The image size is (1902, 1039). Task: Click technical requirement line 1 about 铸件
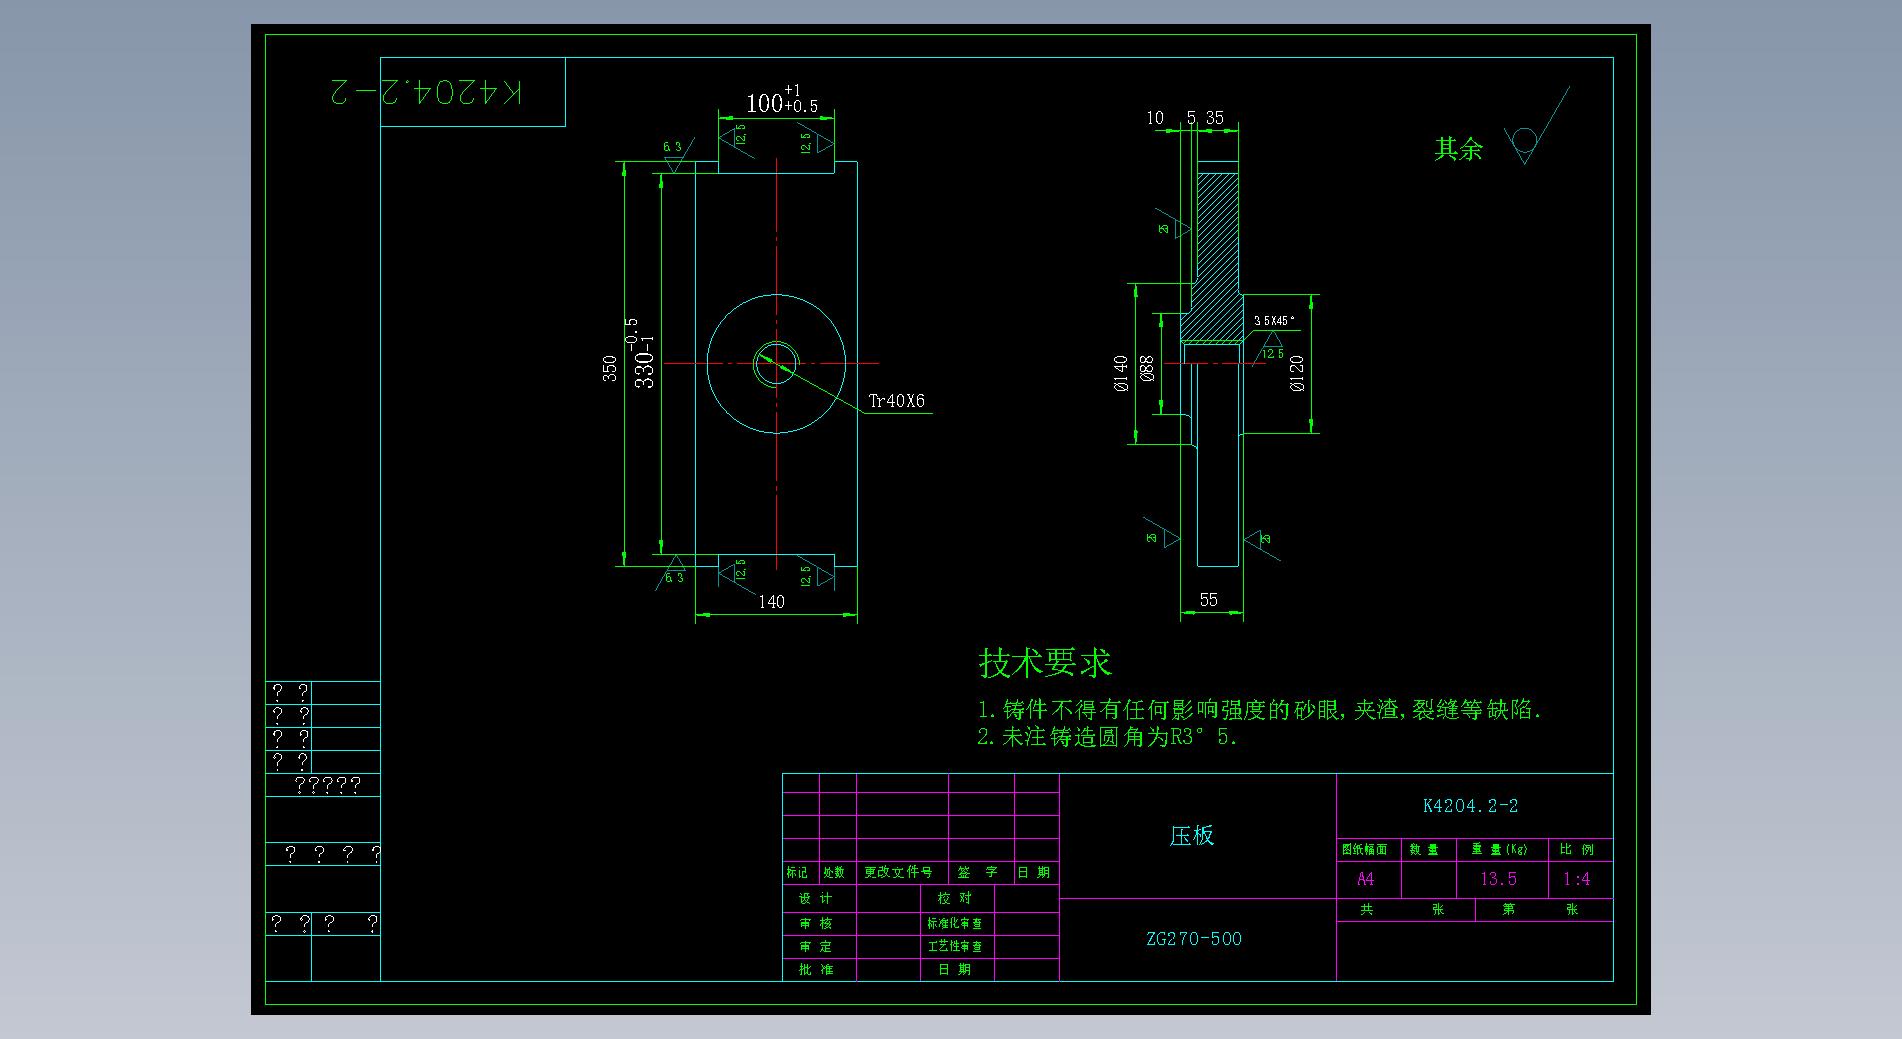1259,710
